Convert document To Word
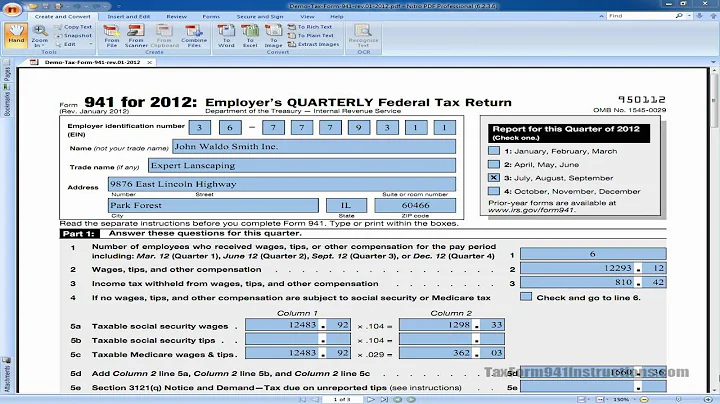This screenshot has width=720, height=404. point(226,36)
